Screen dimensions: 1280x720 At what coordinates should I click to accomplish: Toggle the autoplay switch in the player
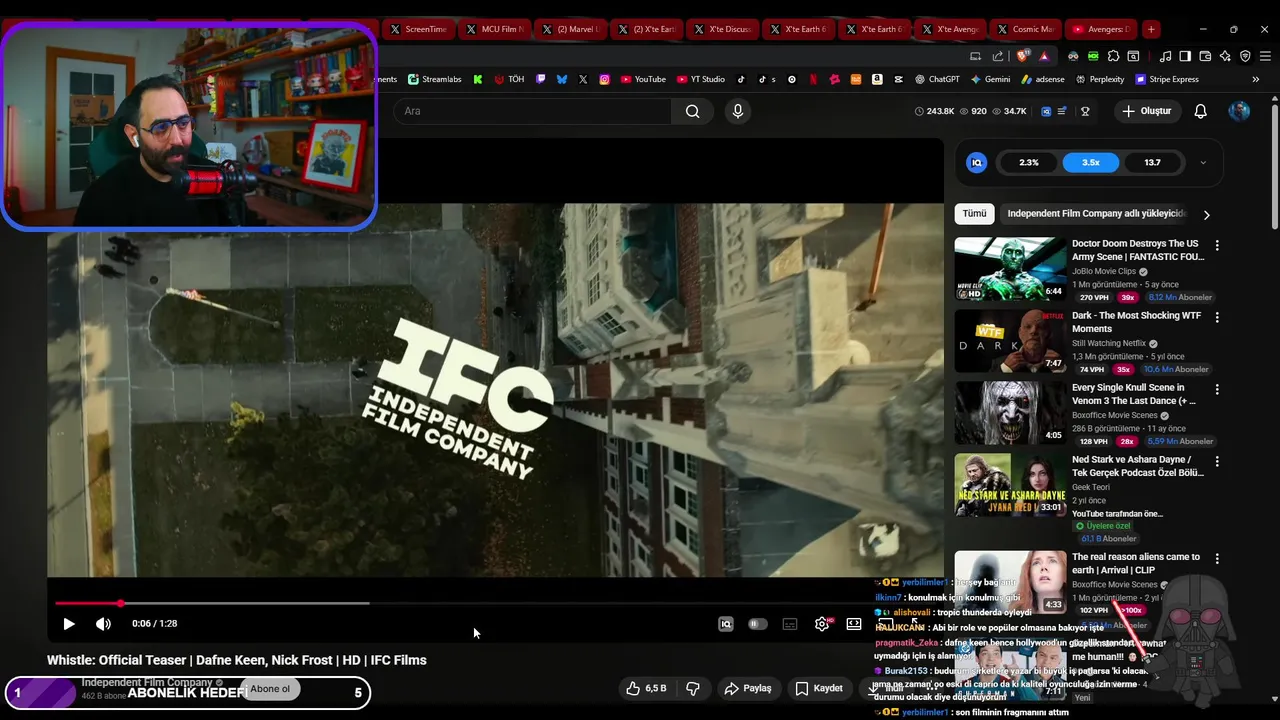point(758,624)
